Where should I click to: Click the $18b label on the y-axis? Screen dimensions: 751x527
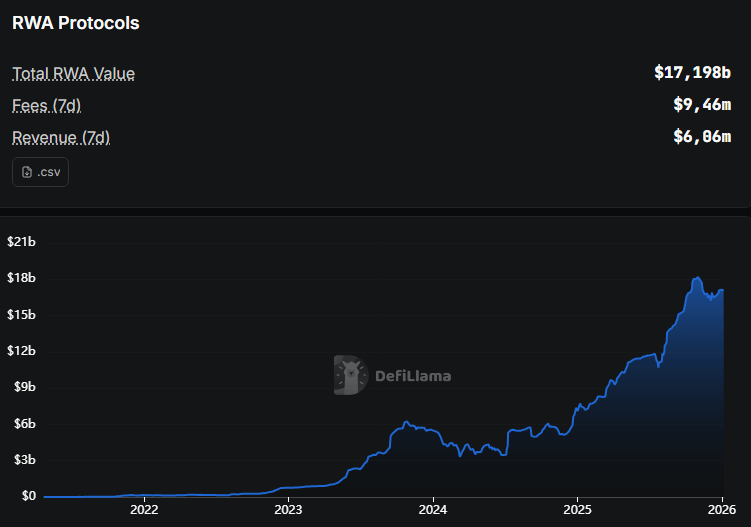tap(22, 278)
